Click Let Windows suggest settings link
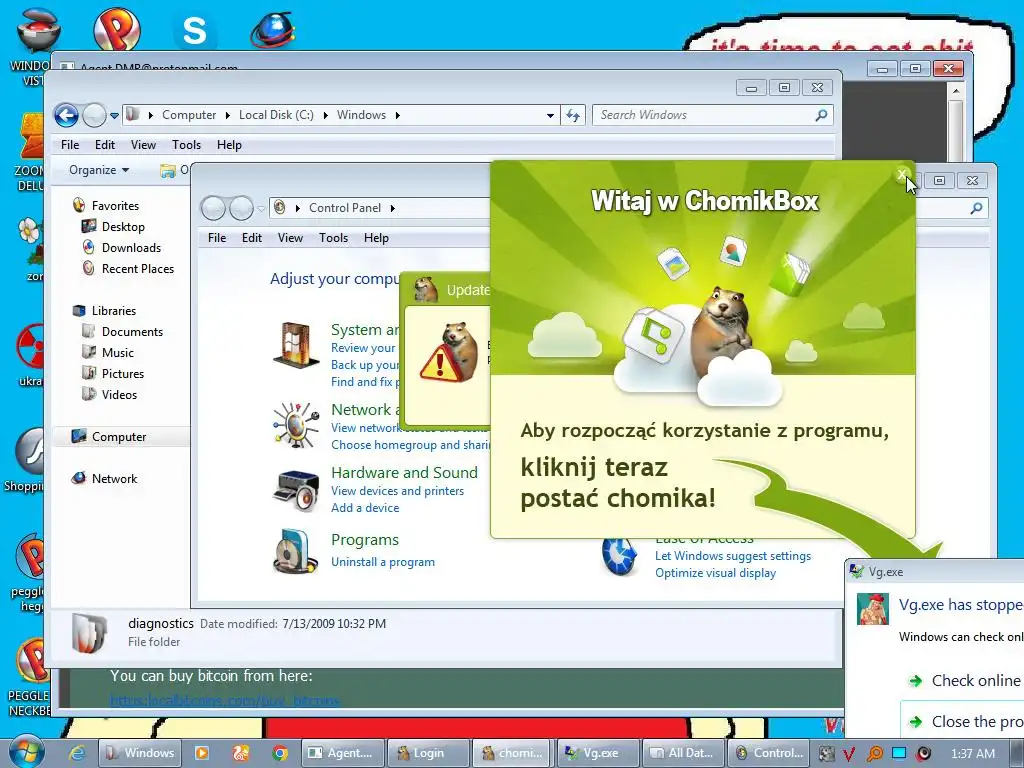Screen dimensions: 1024x768 733,556
